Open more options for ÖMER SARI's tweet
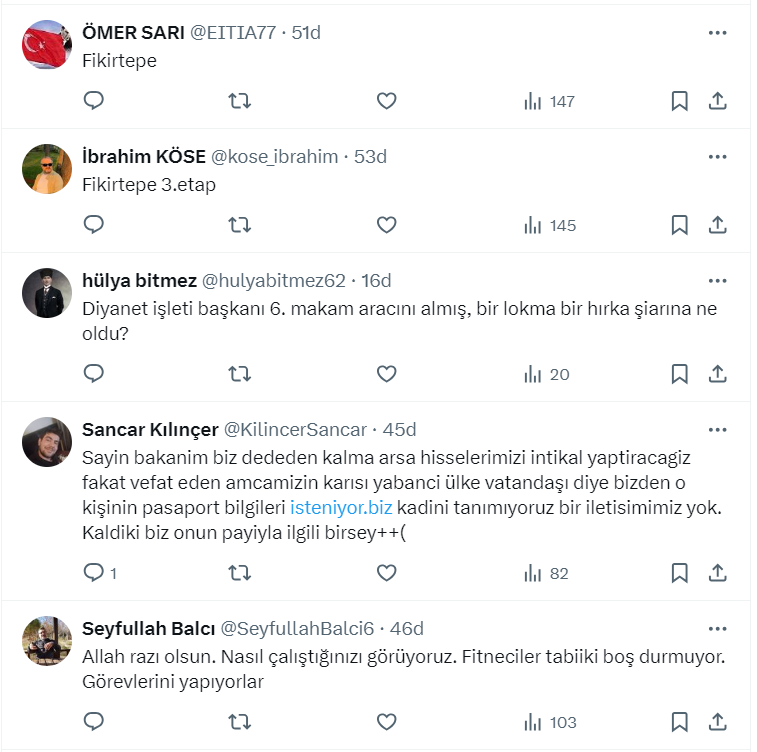Image resolution: width=757 pixels, height=752 pixels. 717,33
